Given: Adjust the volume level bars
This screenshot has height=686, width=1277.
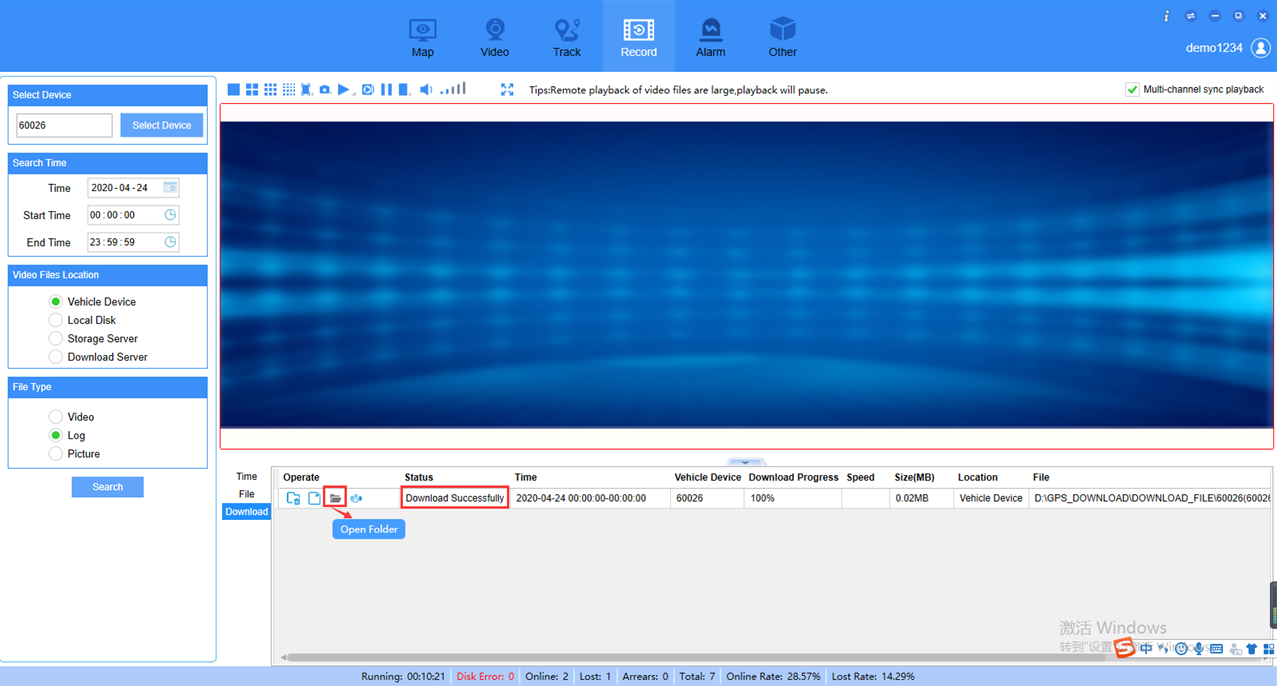Looking at the screenshot, I should pos(454,89).
